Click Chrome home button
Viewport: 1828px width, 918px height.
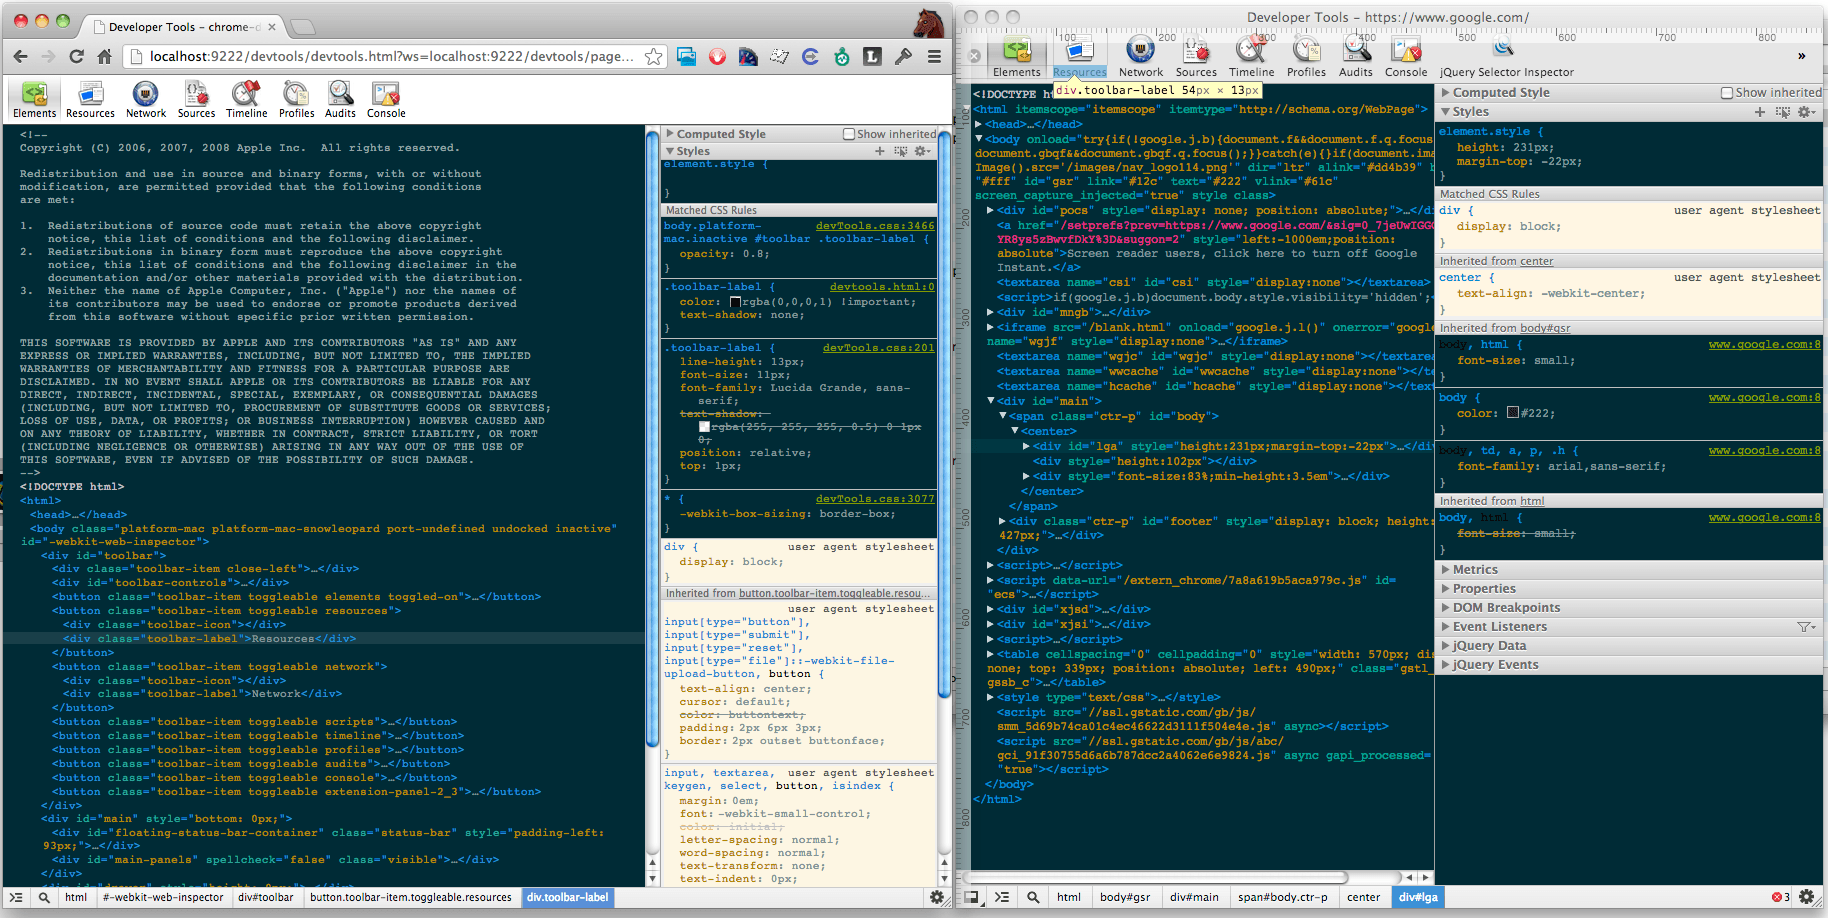(x=104, y=56)
